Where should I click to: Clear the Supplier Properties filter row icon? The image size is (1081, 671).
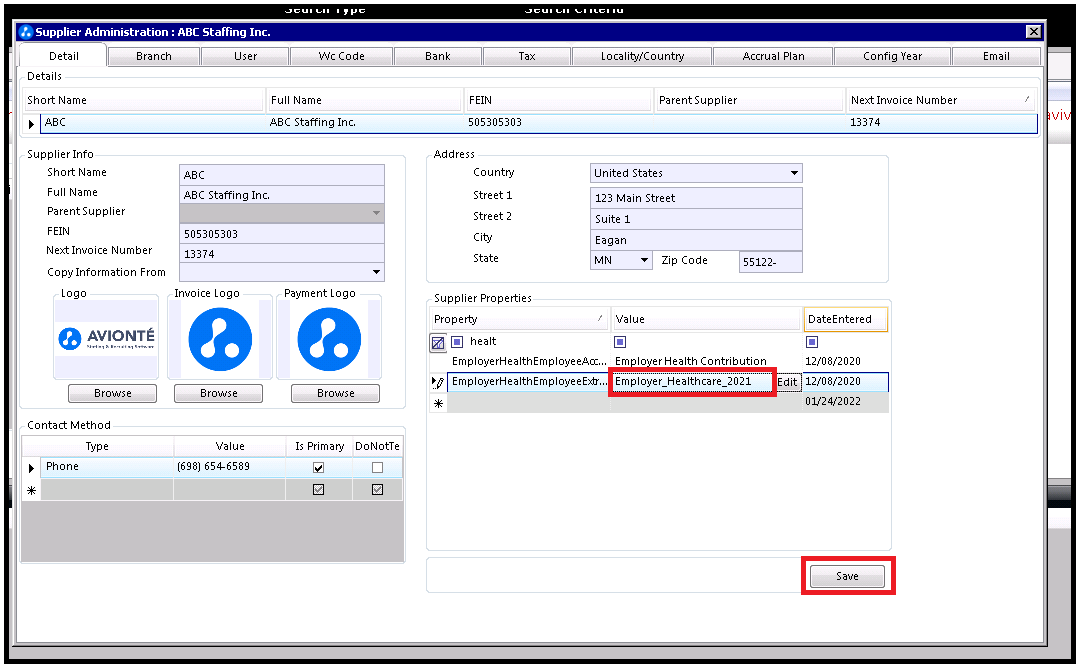pos(438,342)
